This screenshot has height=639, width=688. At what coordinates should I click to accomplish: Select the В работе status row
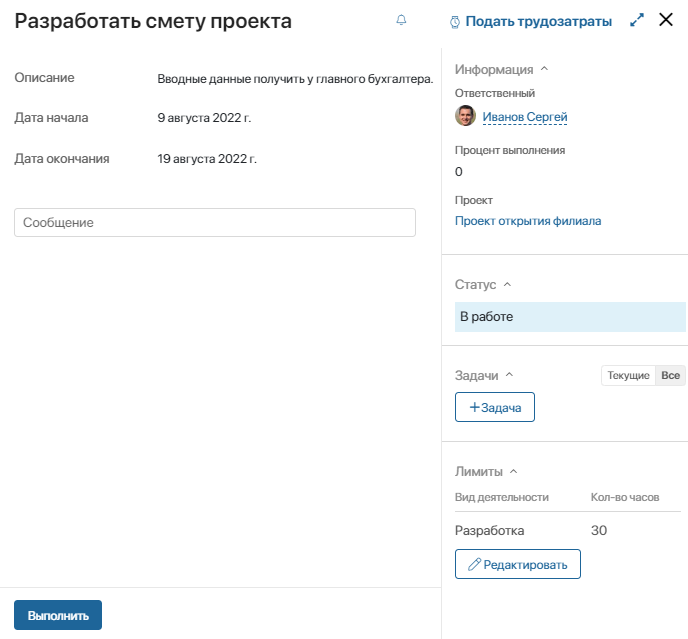click(570, 317)
